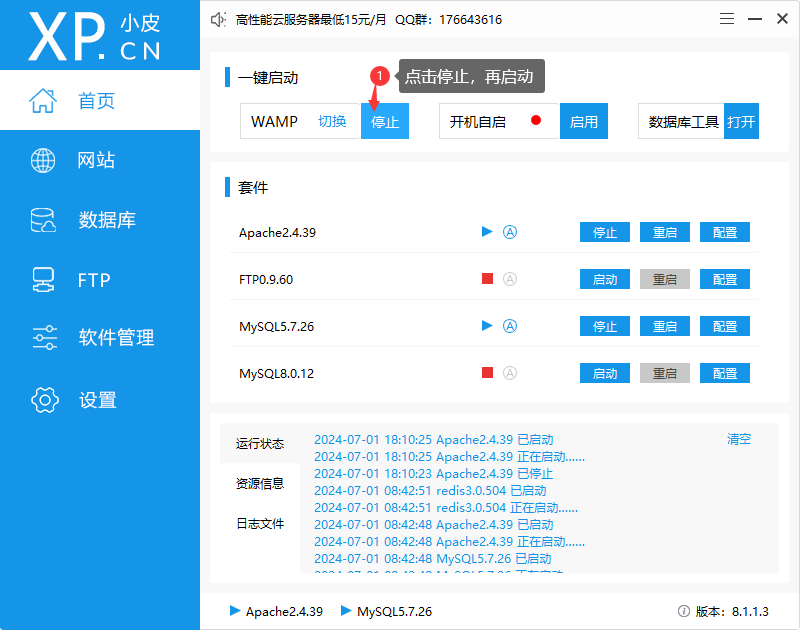This screenshot has width=800, height=630.
Task: Click FTP0.9.60 name in 套件 list
Action: pos(266,280)
